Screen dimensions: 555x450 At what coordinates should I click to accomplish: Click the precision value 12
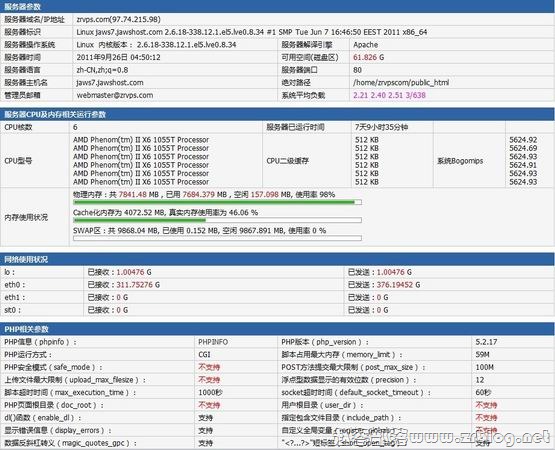[x=480, y=380]
